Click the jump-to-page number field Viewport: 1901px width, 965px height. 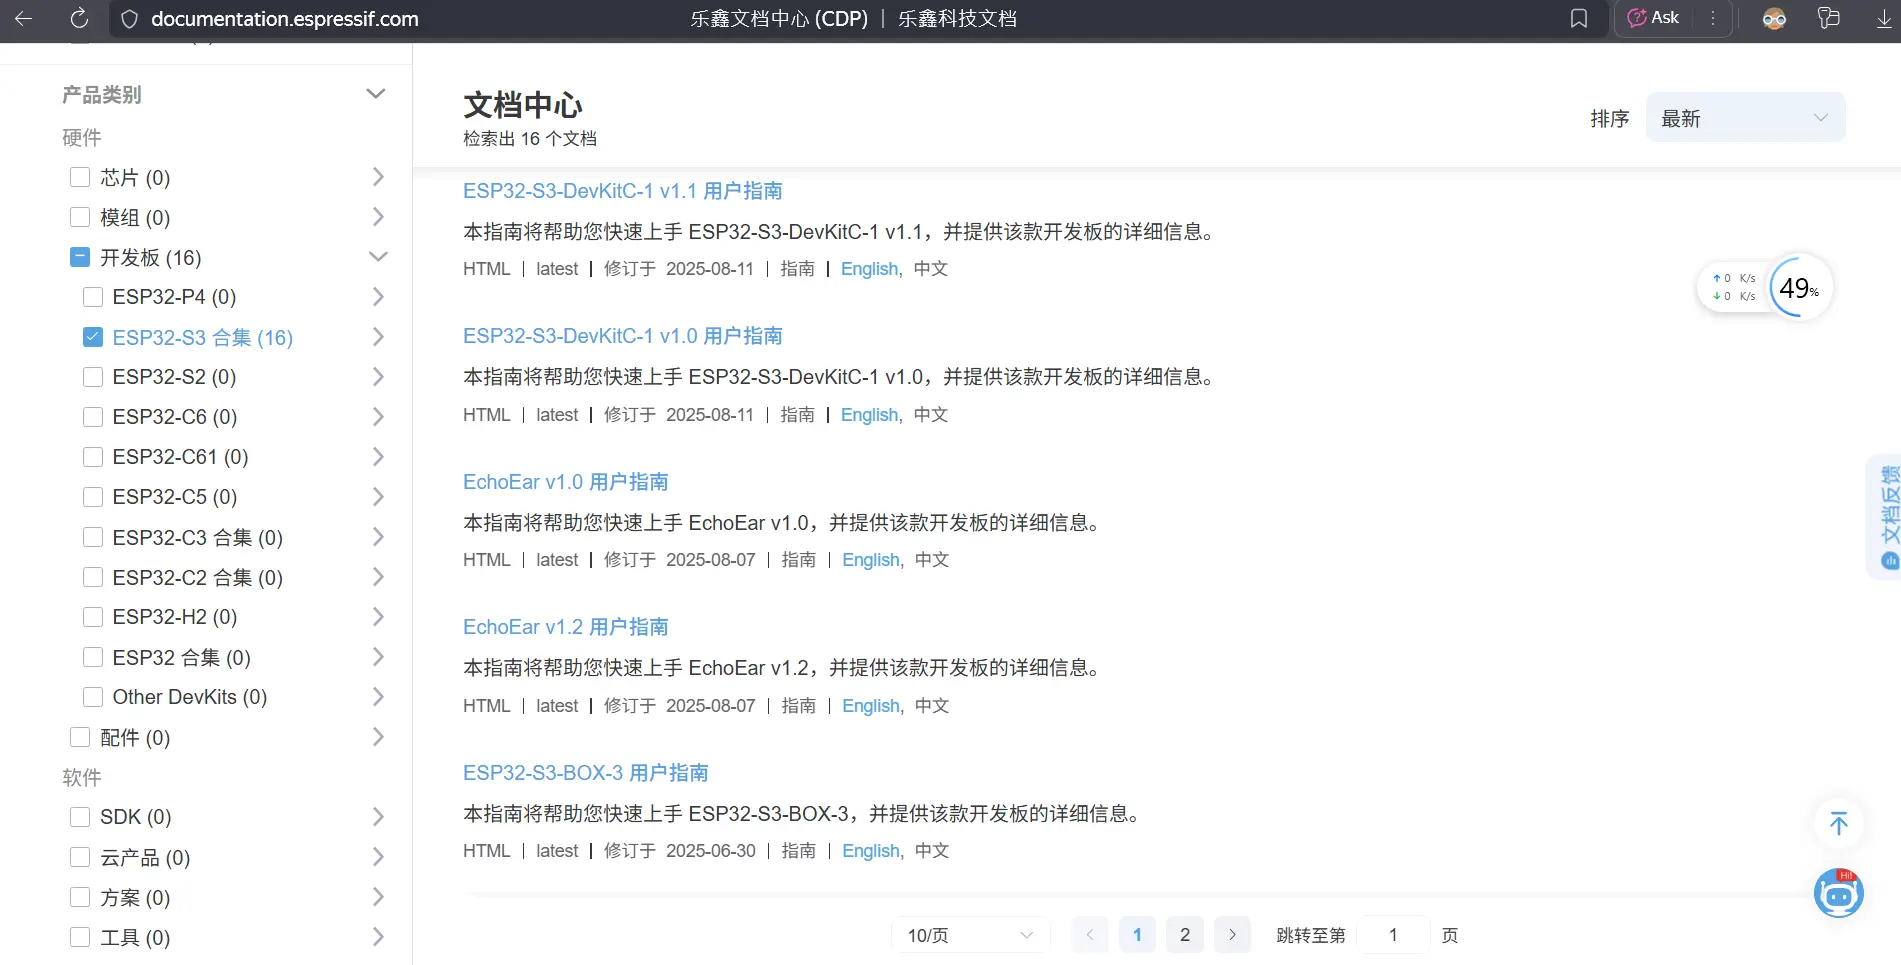click(1393, 935)
